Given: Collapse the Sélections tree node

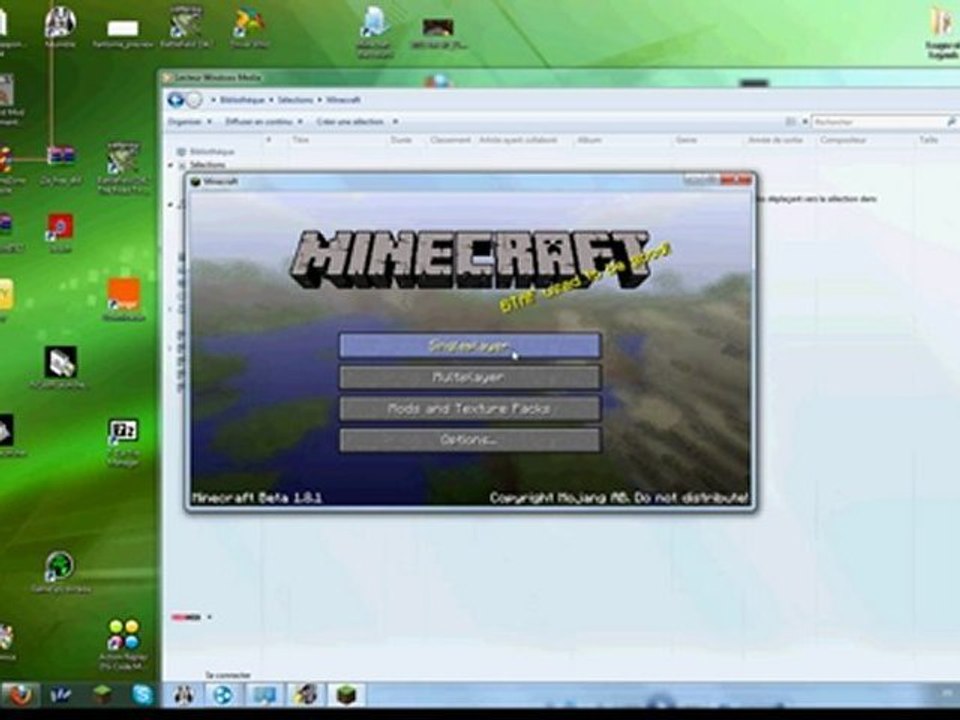Looking at the screenshot, I should tap(171, 165).
